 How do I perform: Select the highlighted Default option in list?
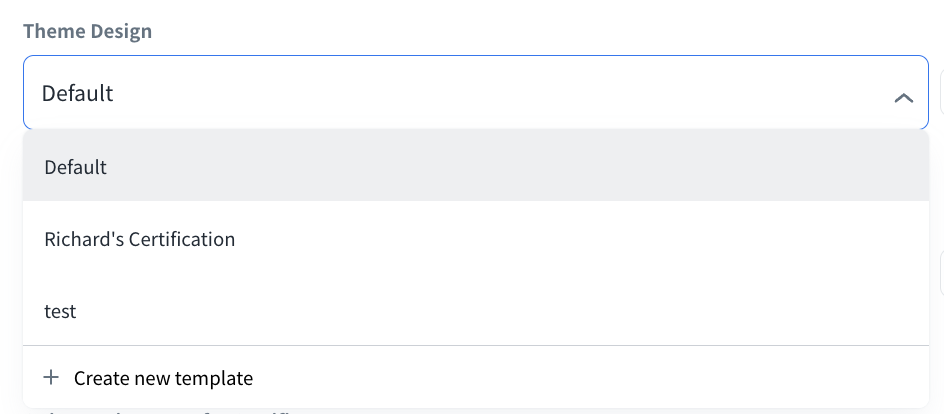click(76, 167)
